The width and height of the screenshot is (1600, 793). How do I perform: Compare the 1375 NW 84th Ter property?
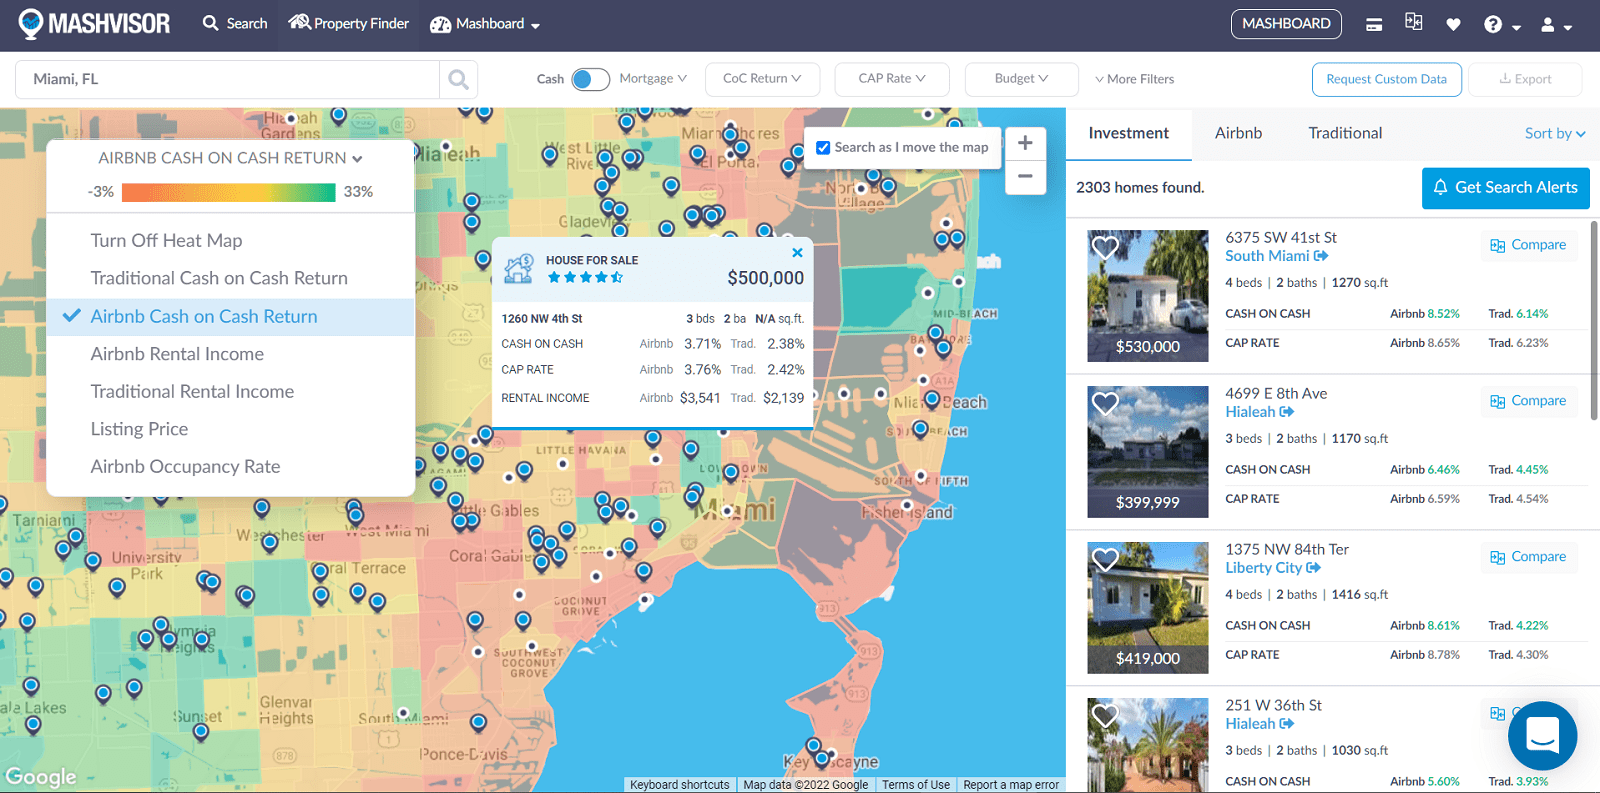point(1528,558)
